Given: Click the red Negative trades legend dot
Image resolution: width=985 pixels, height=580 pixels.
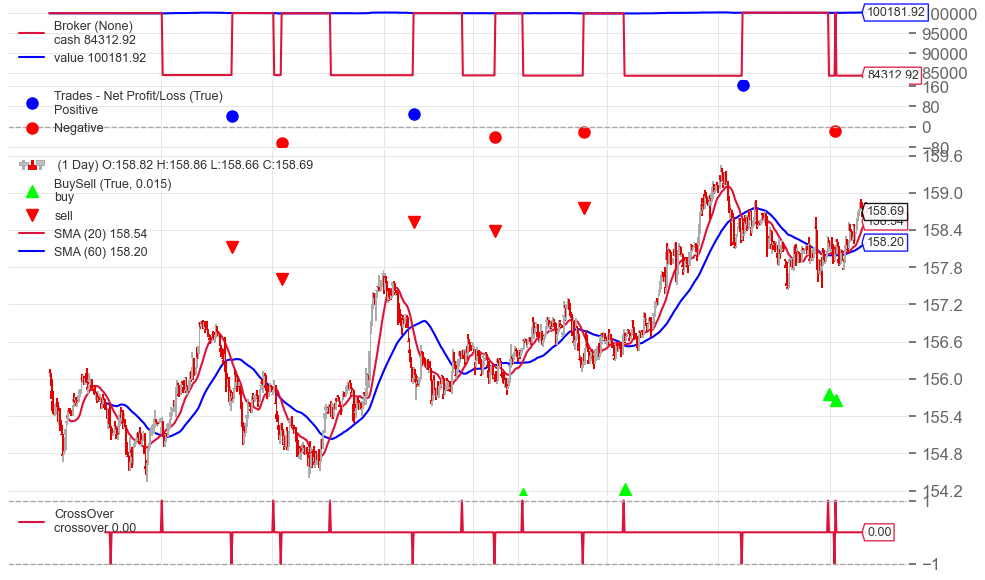Looking at the screenshot, I should click(x=32, y=128).
